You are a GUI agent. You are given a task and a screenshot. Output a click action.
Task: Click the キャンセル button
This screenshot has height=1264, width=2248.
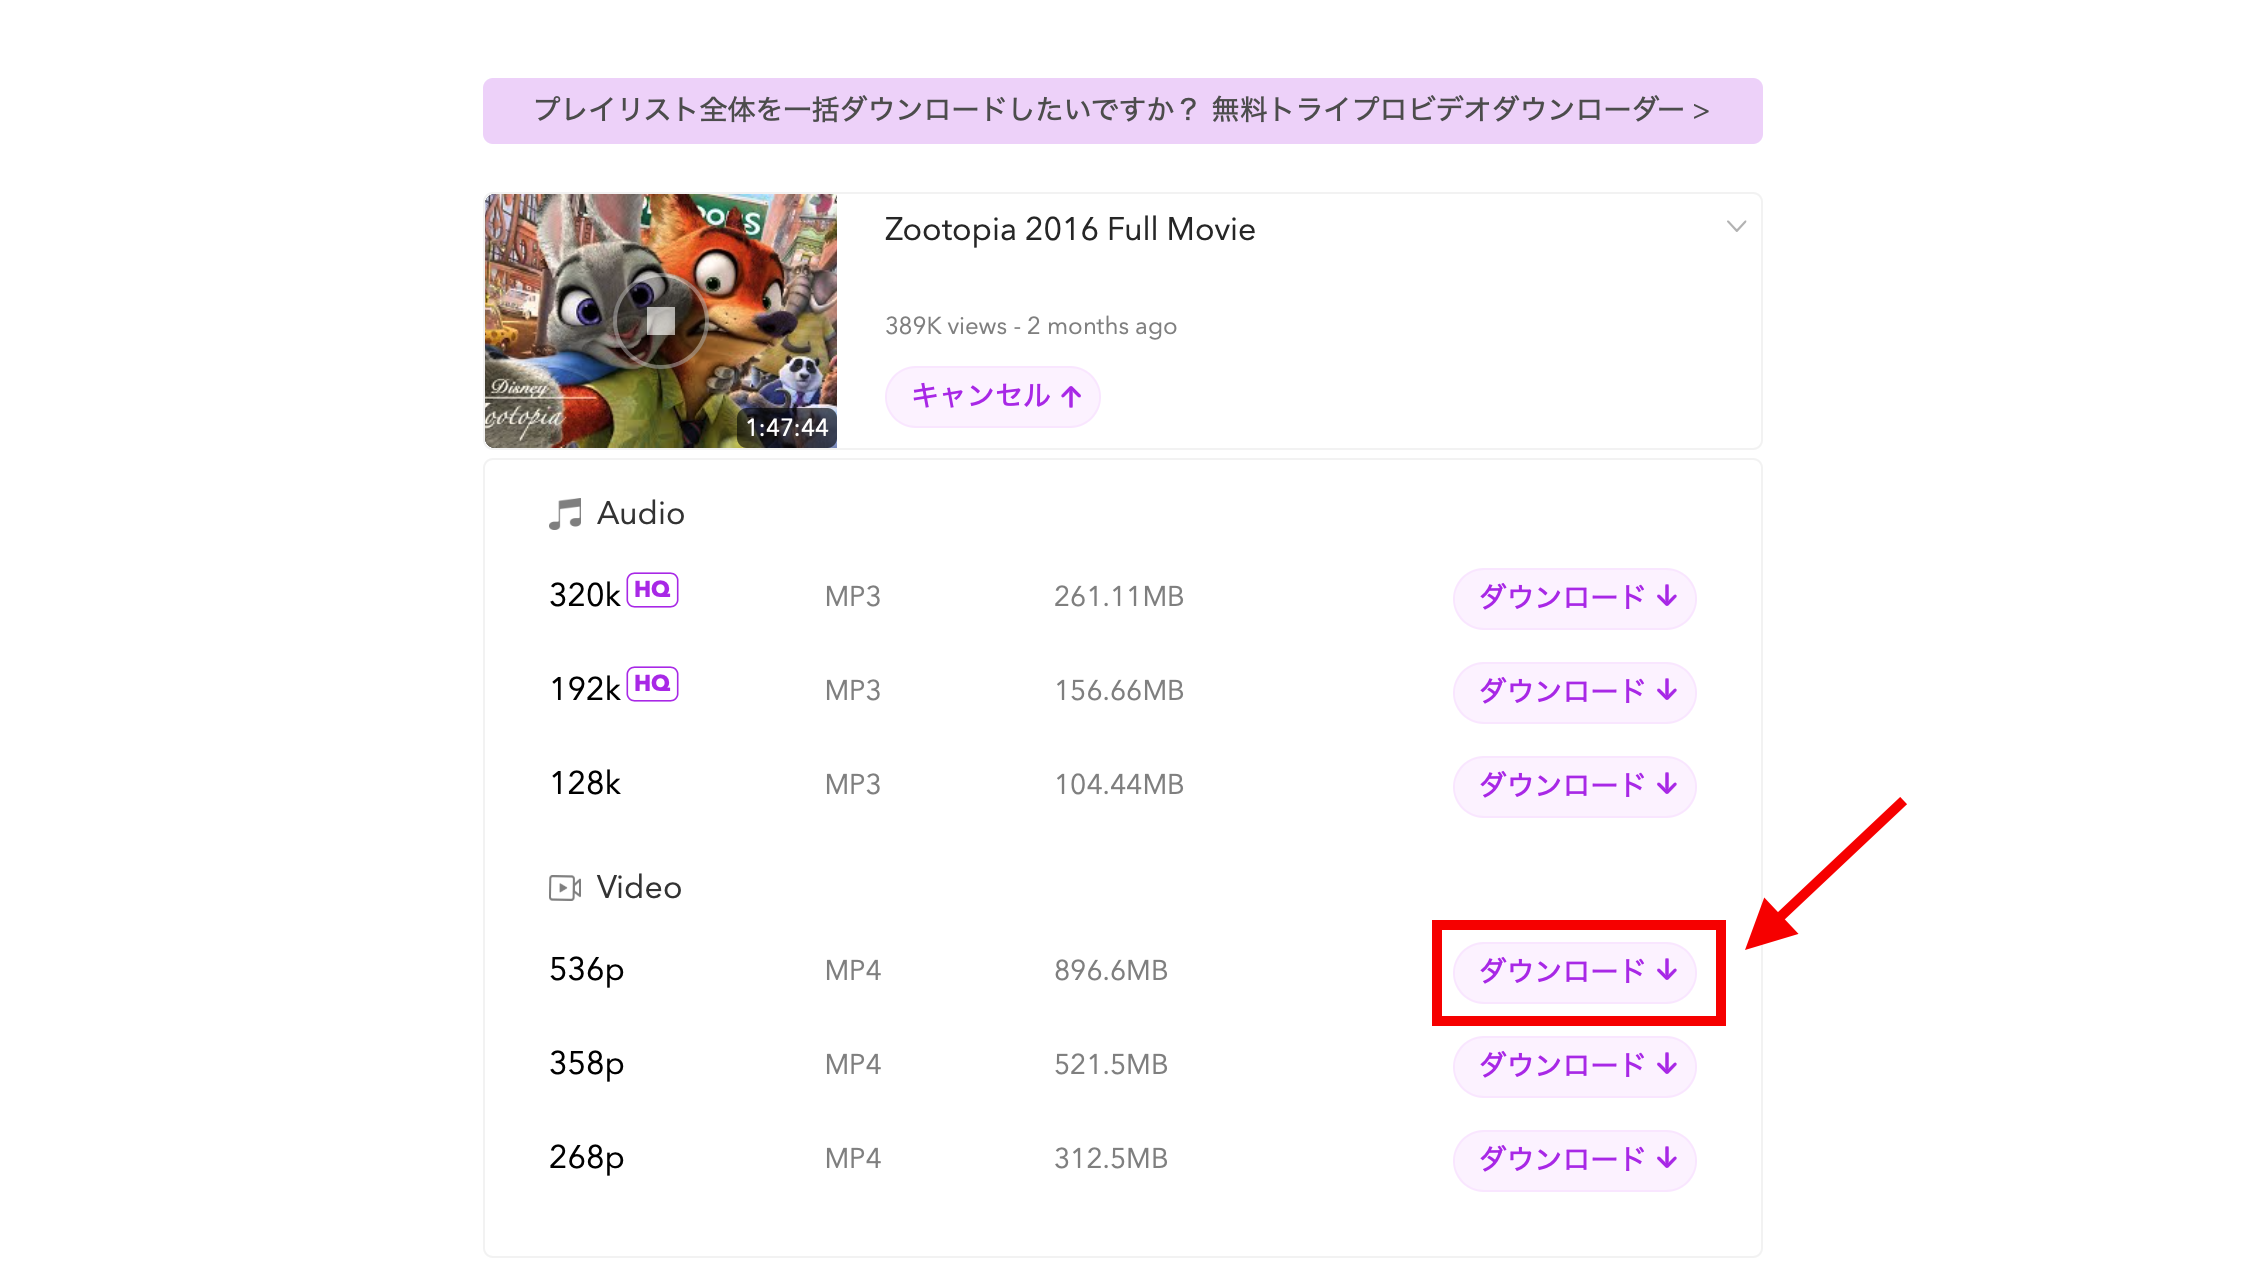coord(993,397)
